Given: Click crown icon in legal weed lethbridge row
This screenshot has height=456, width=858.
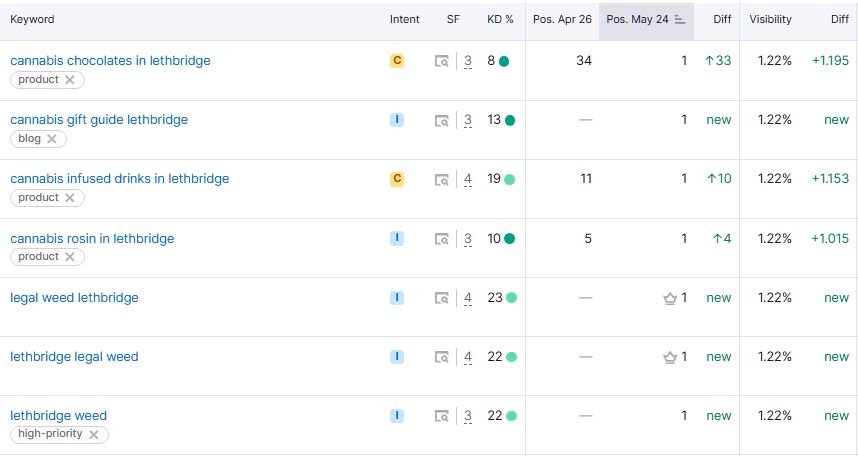Looking at the screenshot, I should pos(670,298).
